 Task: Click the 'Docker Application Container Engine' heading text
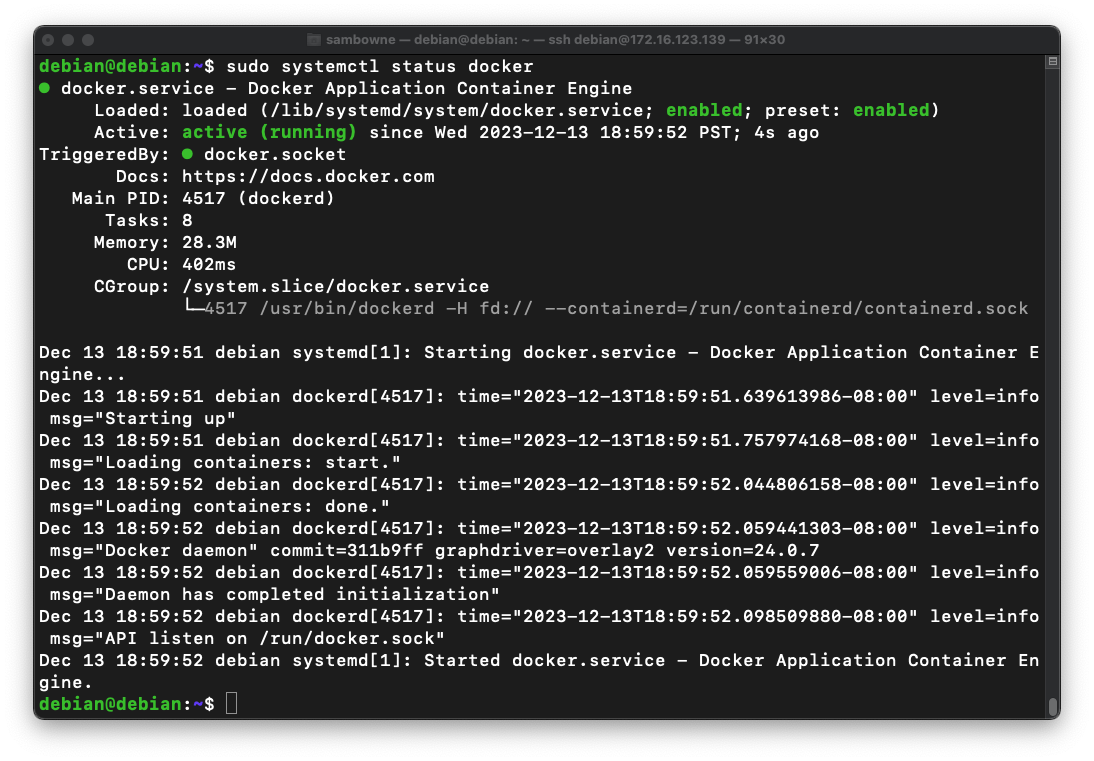440,88
